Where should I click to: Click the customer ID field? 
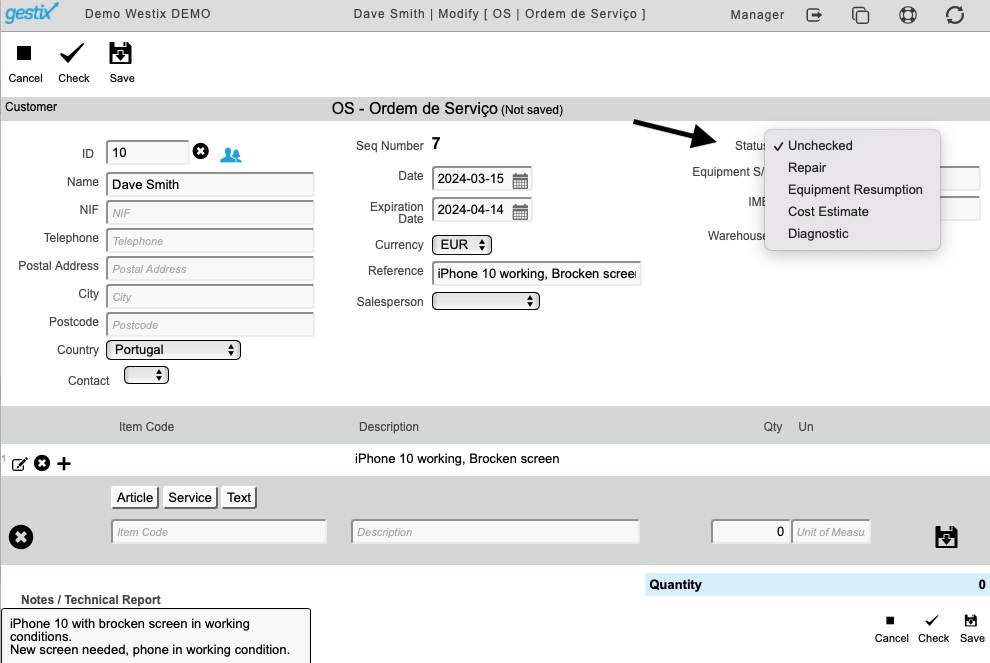coord(148,152)
